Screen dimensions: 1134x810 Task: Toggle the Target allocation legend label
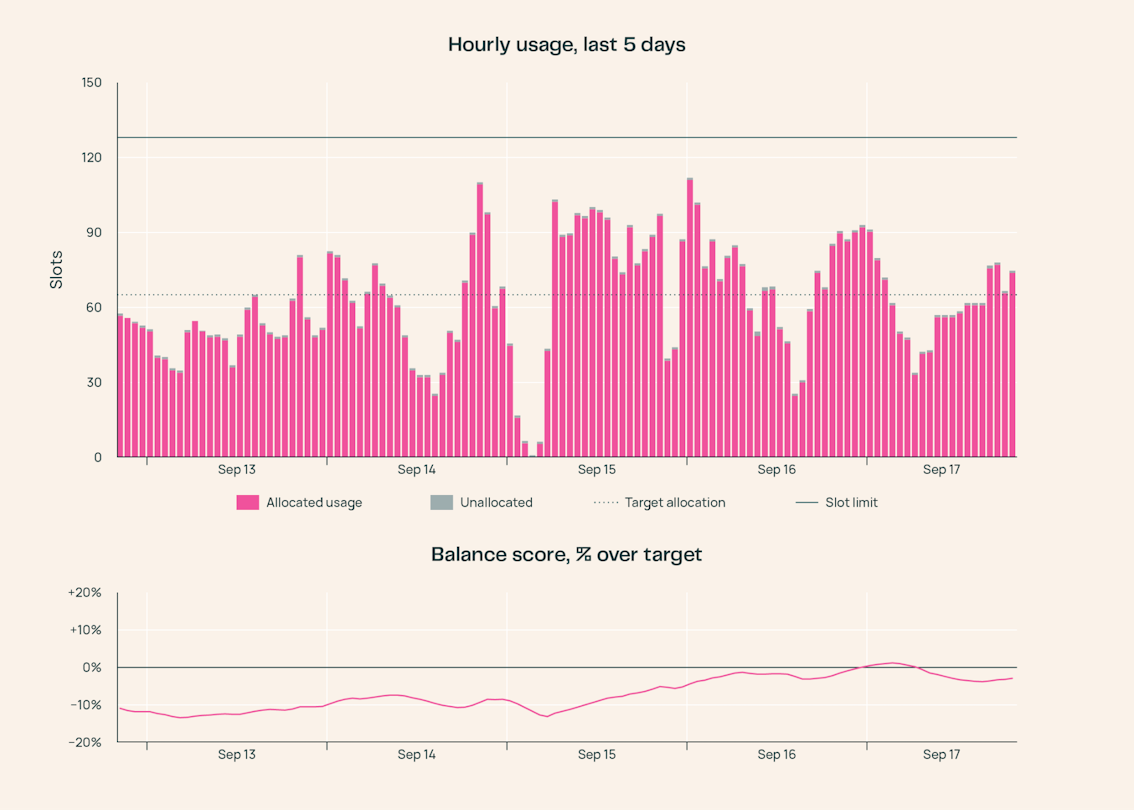tap(675, 503)
